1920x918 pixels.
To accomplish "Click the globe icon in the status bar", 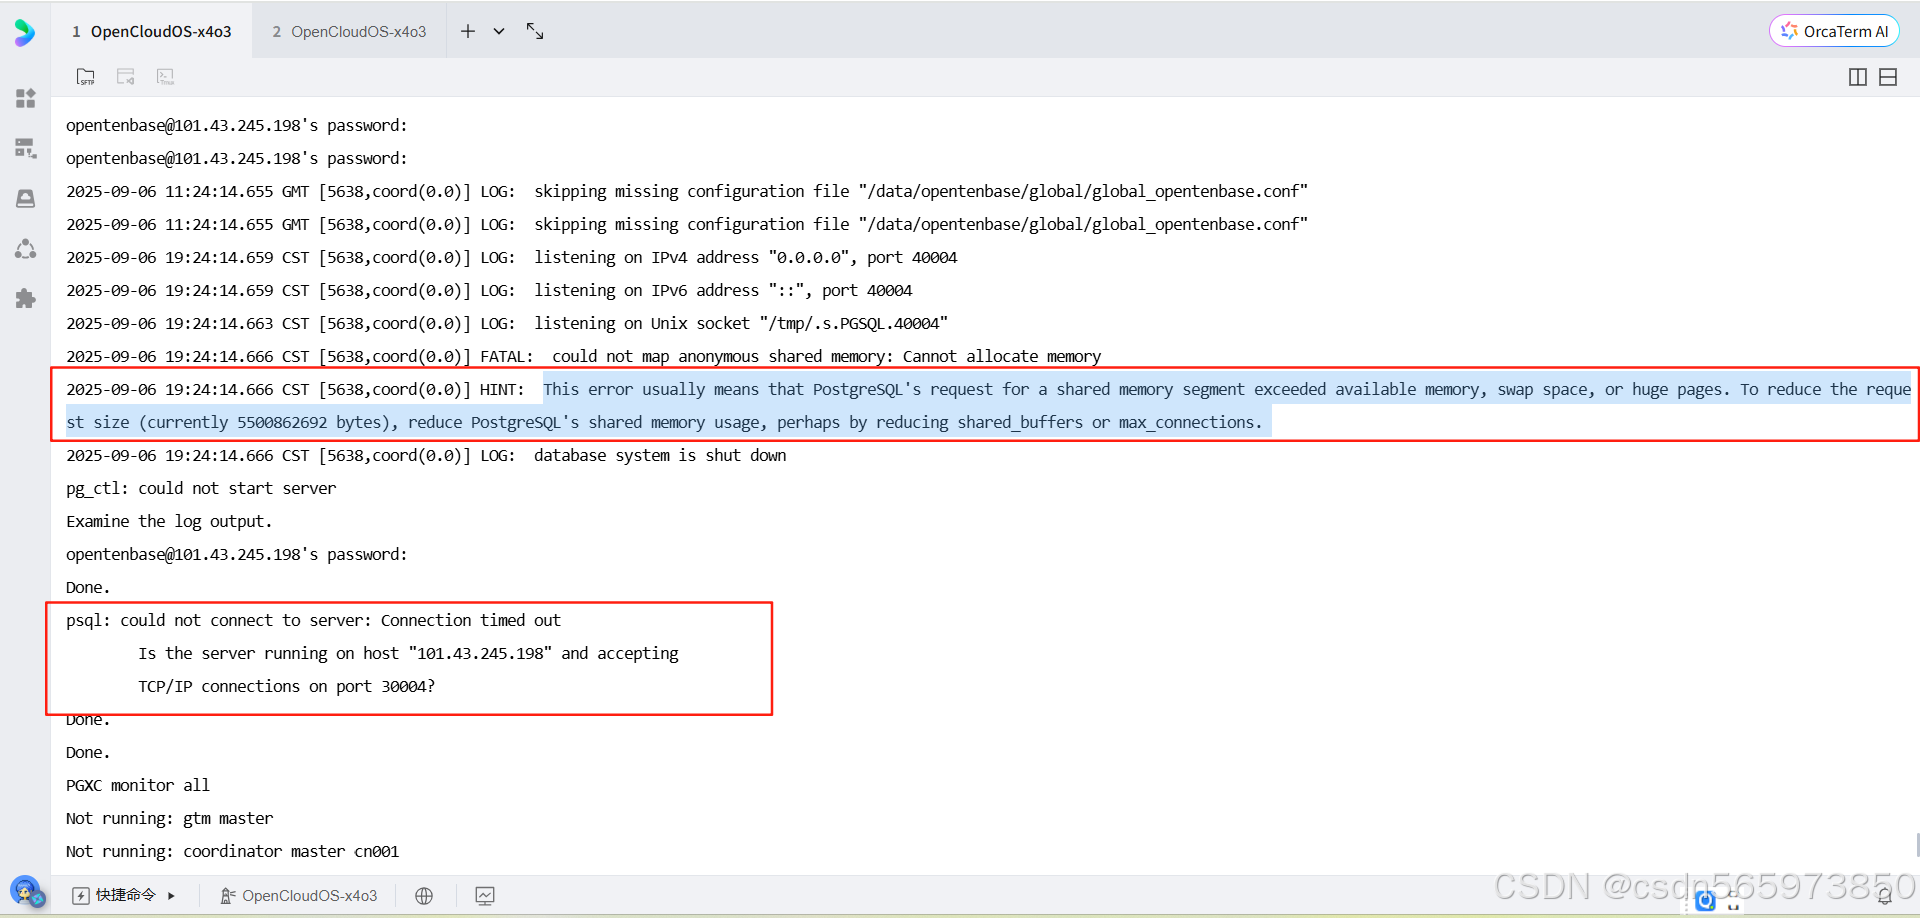I will (x=423, y=895).
